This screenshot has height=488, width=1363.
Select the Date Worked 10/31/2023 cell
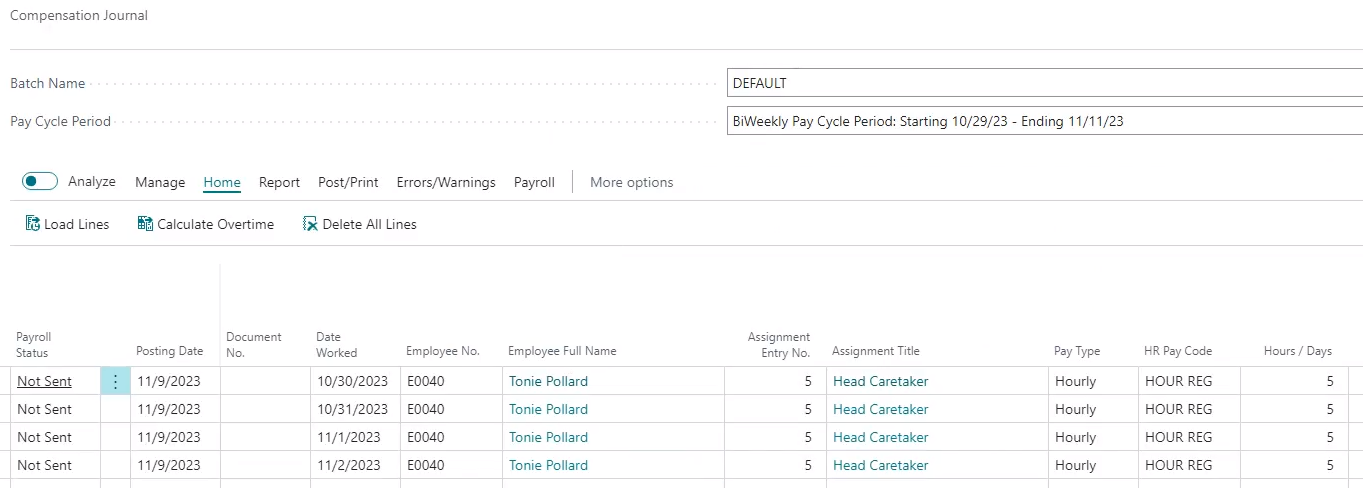pyautogui.click(x=352, y=409)
